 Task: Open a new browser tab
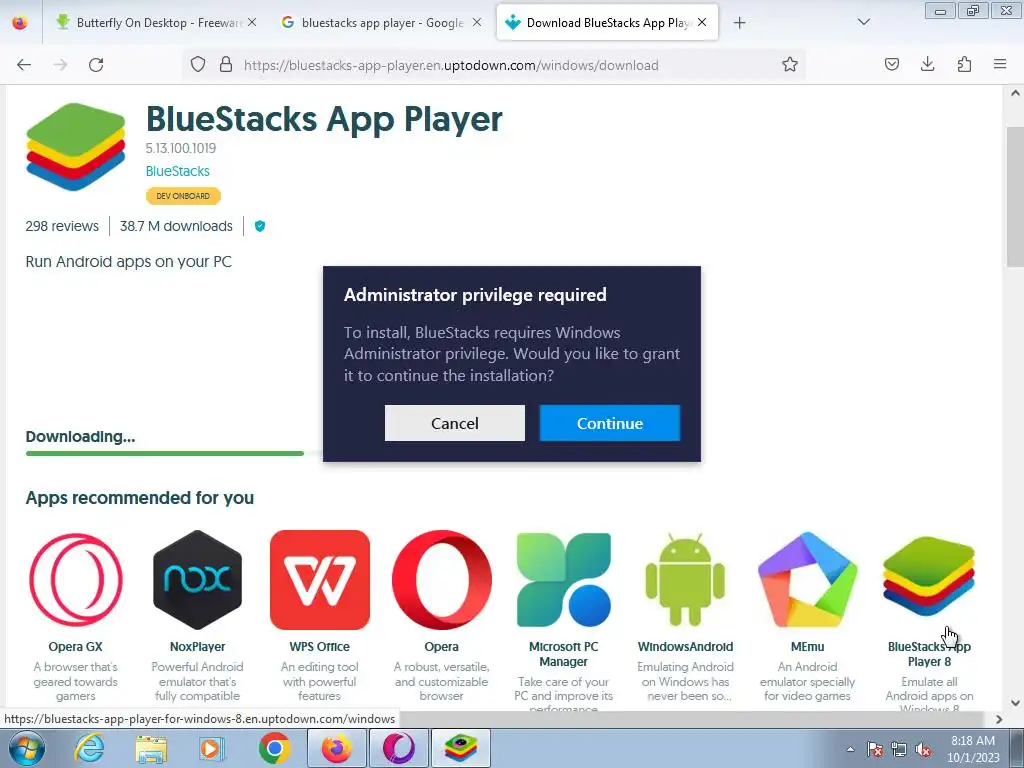click(739, 23)
